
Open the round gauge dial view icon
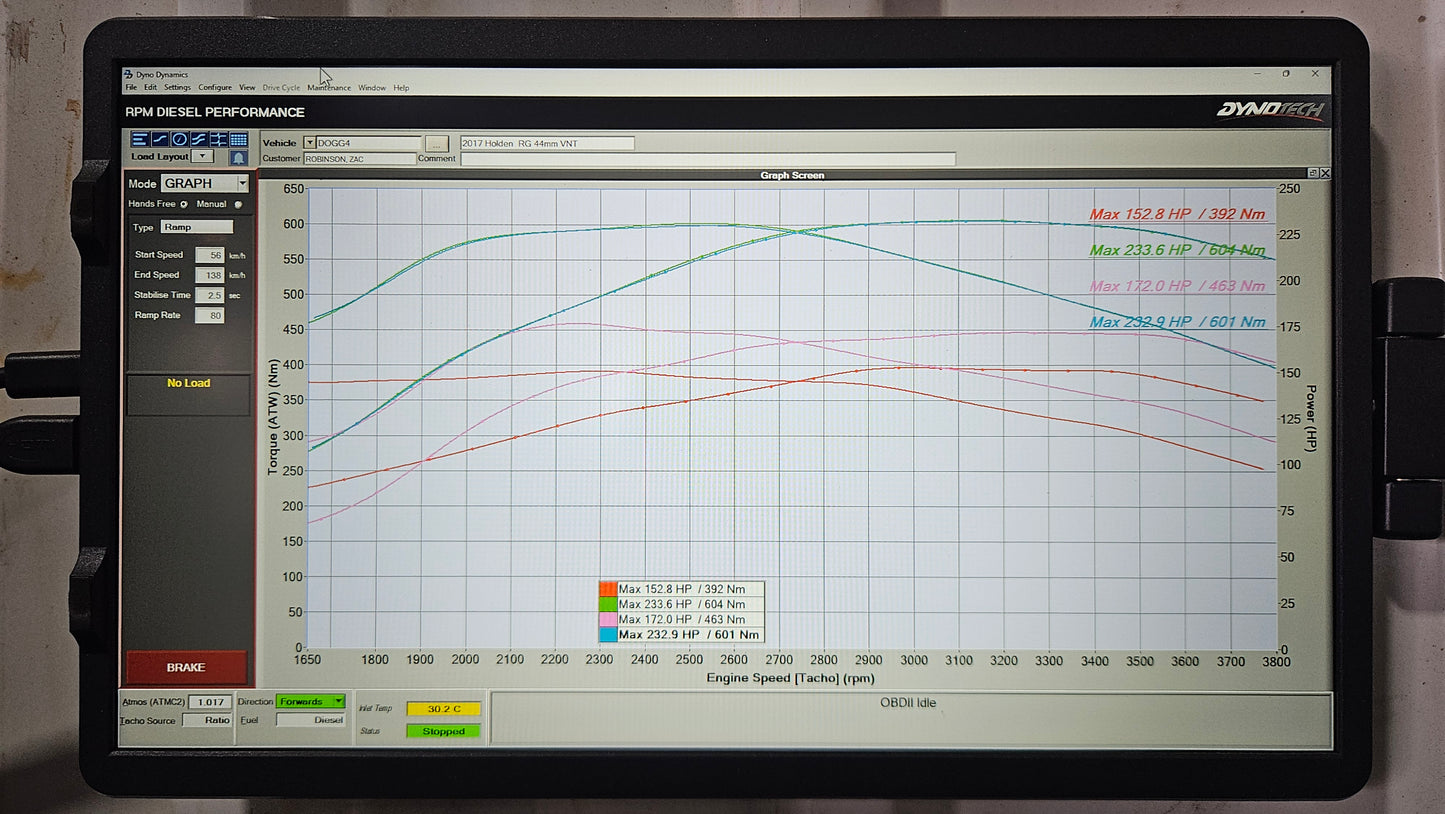click(179, 139)
